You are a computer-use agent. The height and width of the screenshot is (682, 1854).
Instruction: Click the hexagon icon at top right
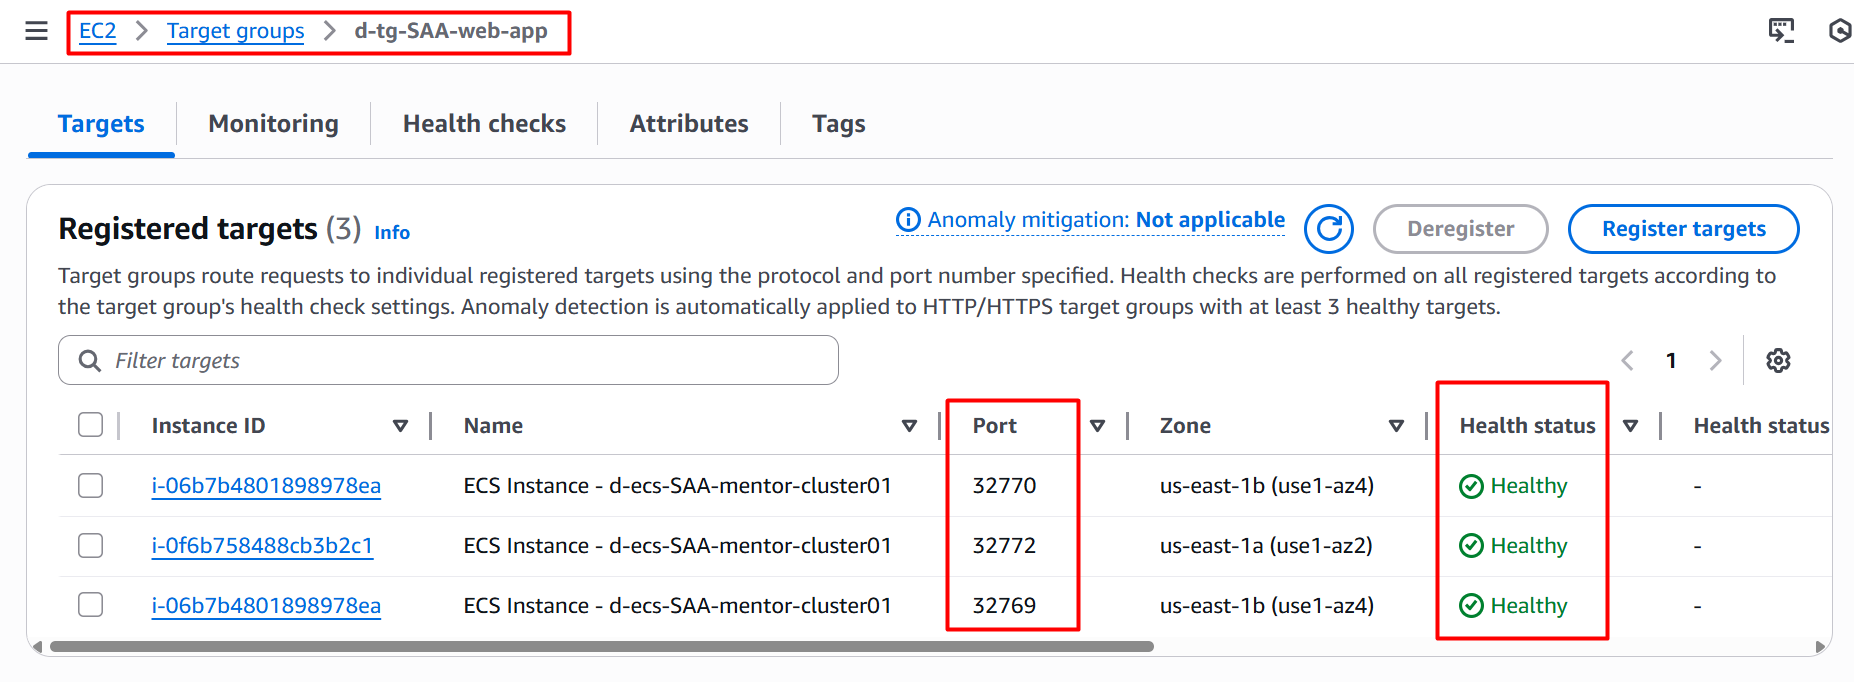click(x=1840, y=31)
